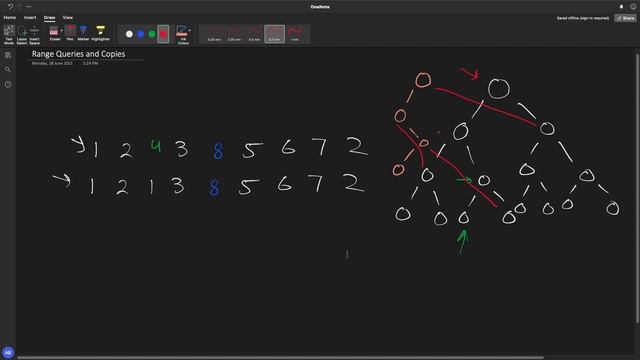
Task: Expand the Eraser options arrow
Action: [62, 31]
